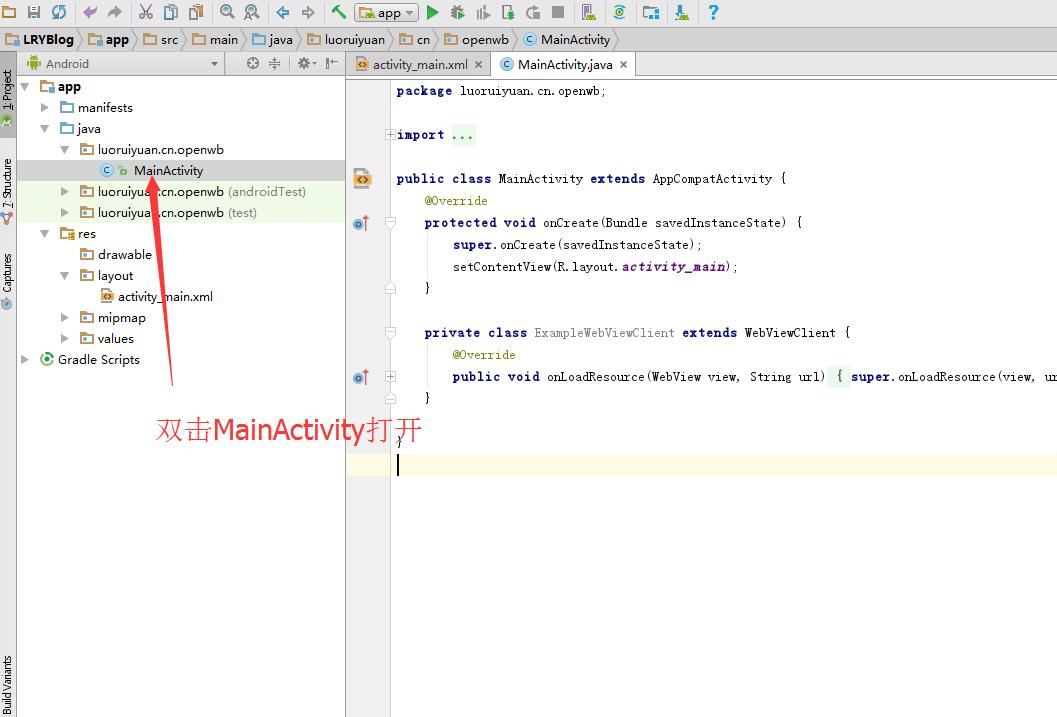Run app with coverage icon
Image resolution: width=1057 pixels, height=717 pixels.
(483, 12)
